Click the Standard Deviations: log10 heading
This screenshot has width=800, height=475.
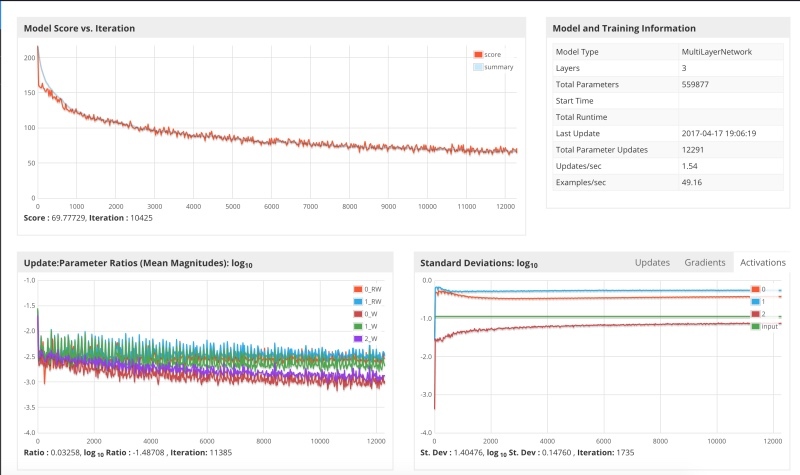coord(479,263)
